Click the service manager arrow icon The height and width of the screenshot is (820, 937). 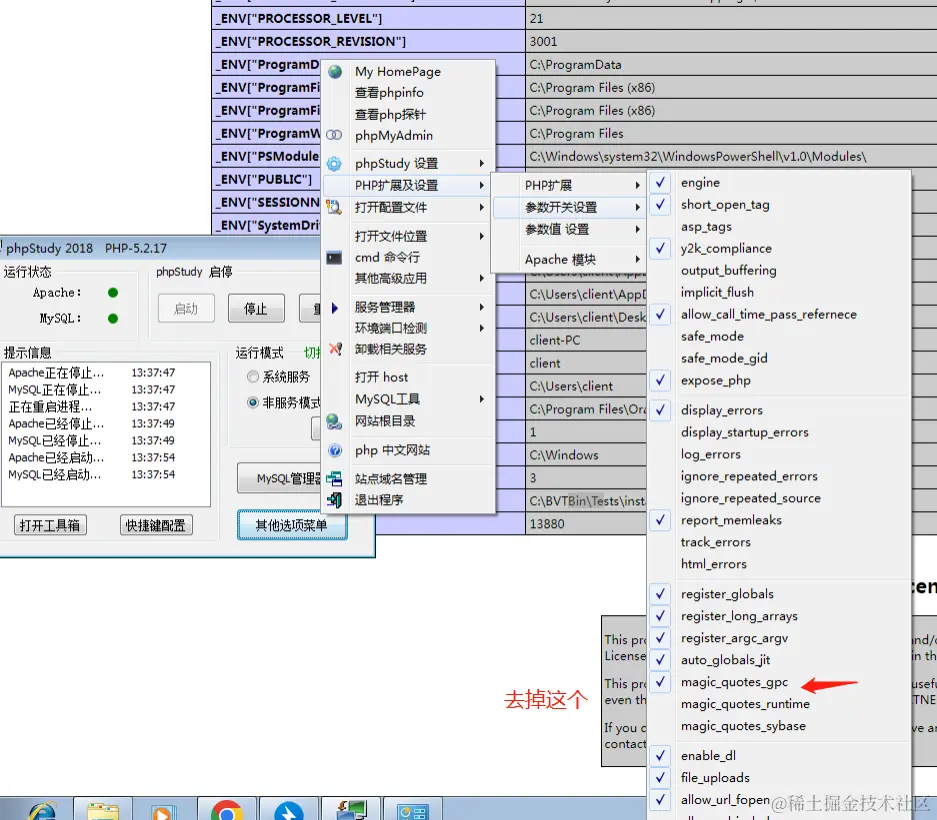(335, 308)
